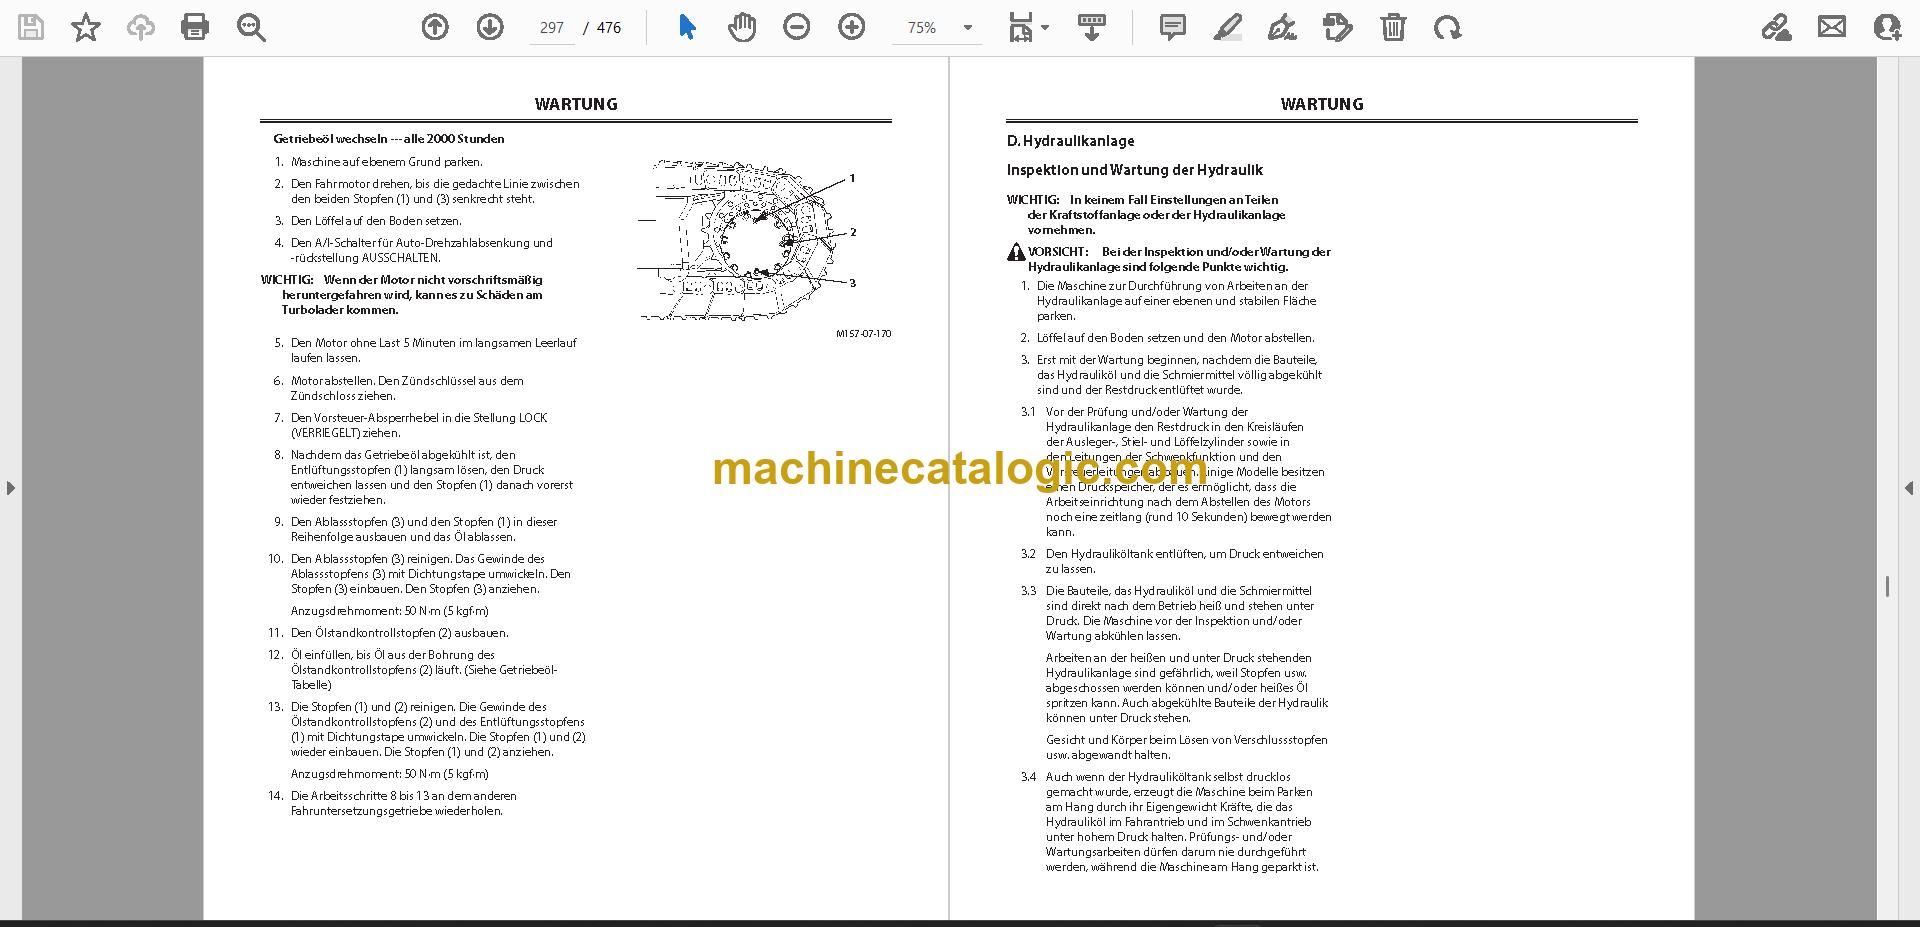Rotate page using circular arrow icon
The image size is (1920, 927).
coord(1447,27)
